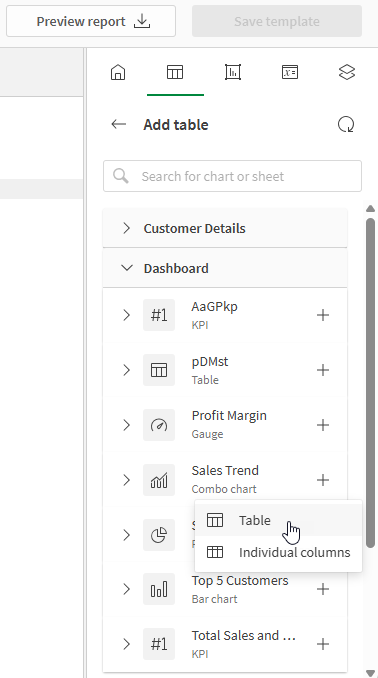The image size is (378, 678).
Task: Expand the pie chart item
Action: [x=126, y=535]
